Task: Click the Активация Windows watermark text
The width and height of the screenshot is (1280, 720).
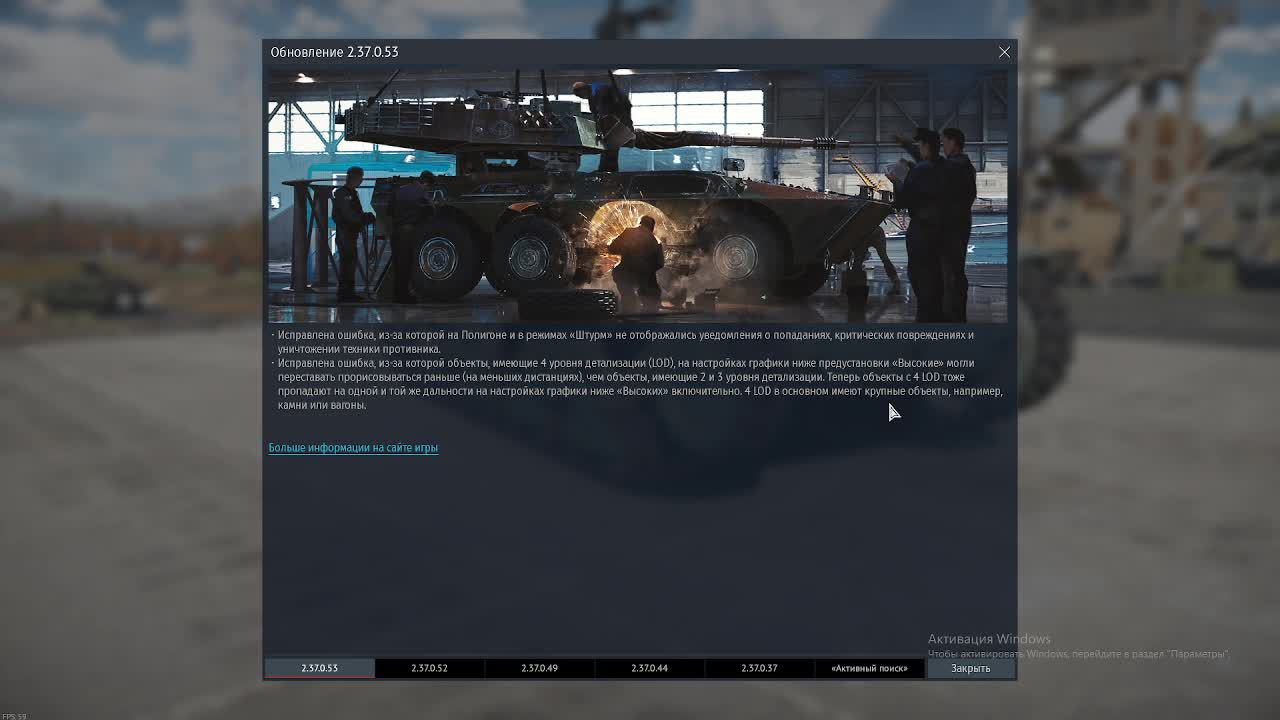Action: click(x=988, y=639)
